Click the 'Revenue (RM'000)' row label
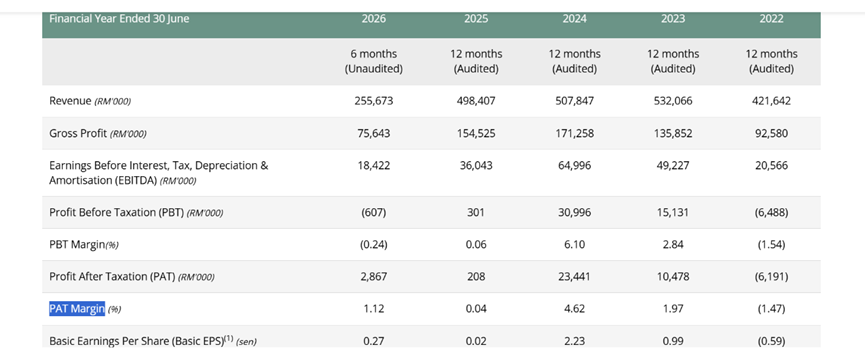The width and height of the screenshot is (865, 364). pos(90,101)
